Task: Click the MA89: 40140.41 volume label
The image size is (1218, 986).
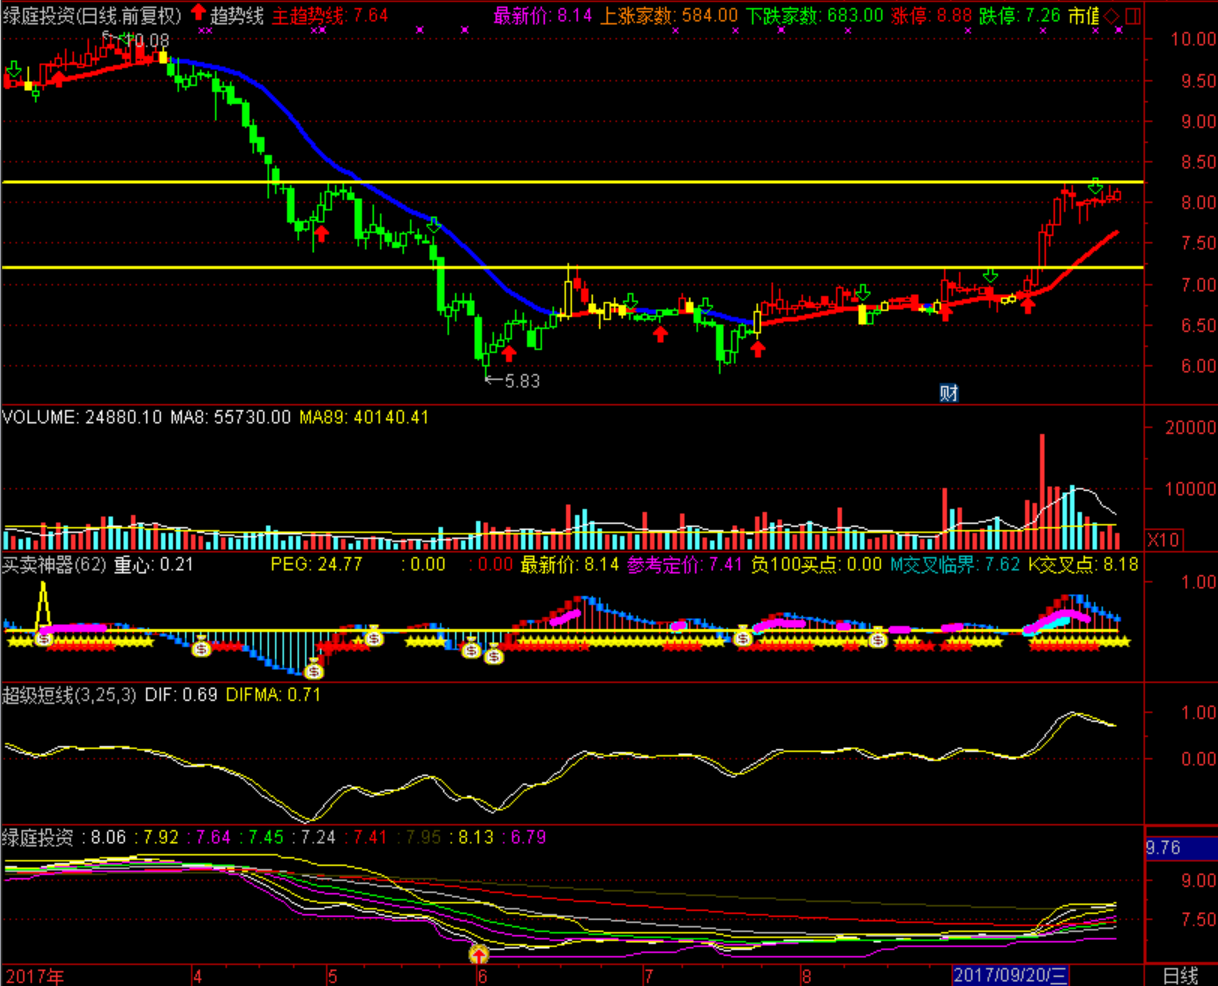Action: click(364, 417)
